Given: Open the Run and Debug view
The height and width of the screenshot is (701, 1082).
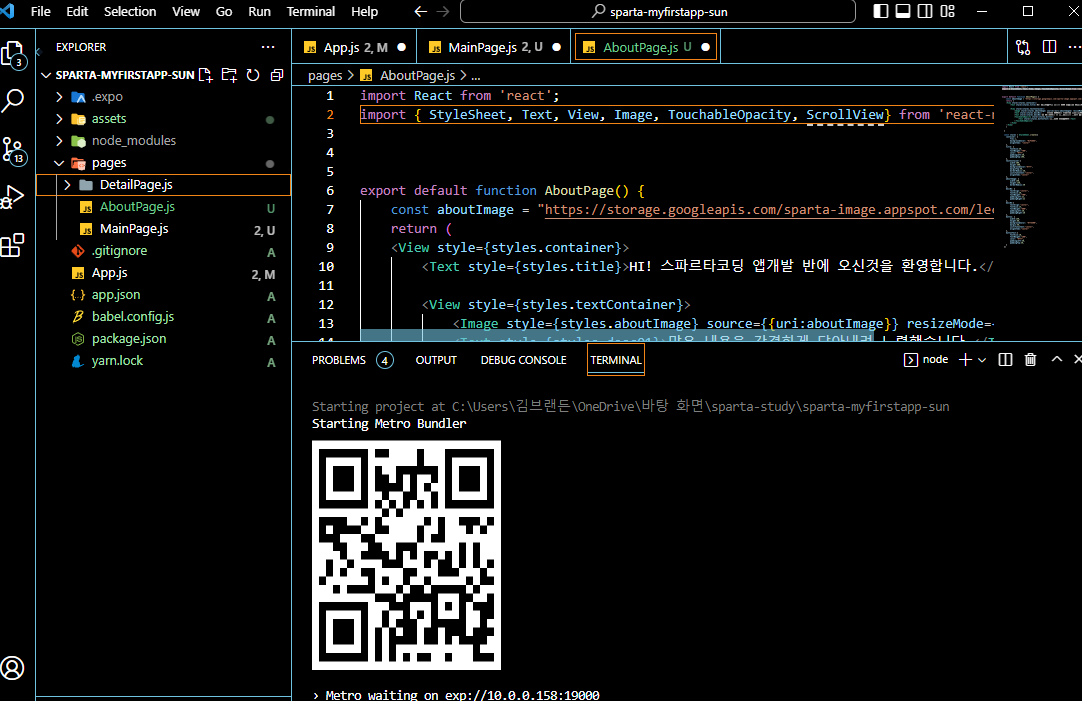Looking at the screenshot, I should pyautogui.click(x=13, y=197).
